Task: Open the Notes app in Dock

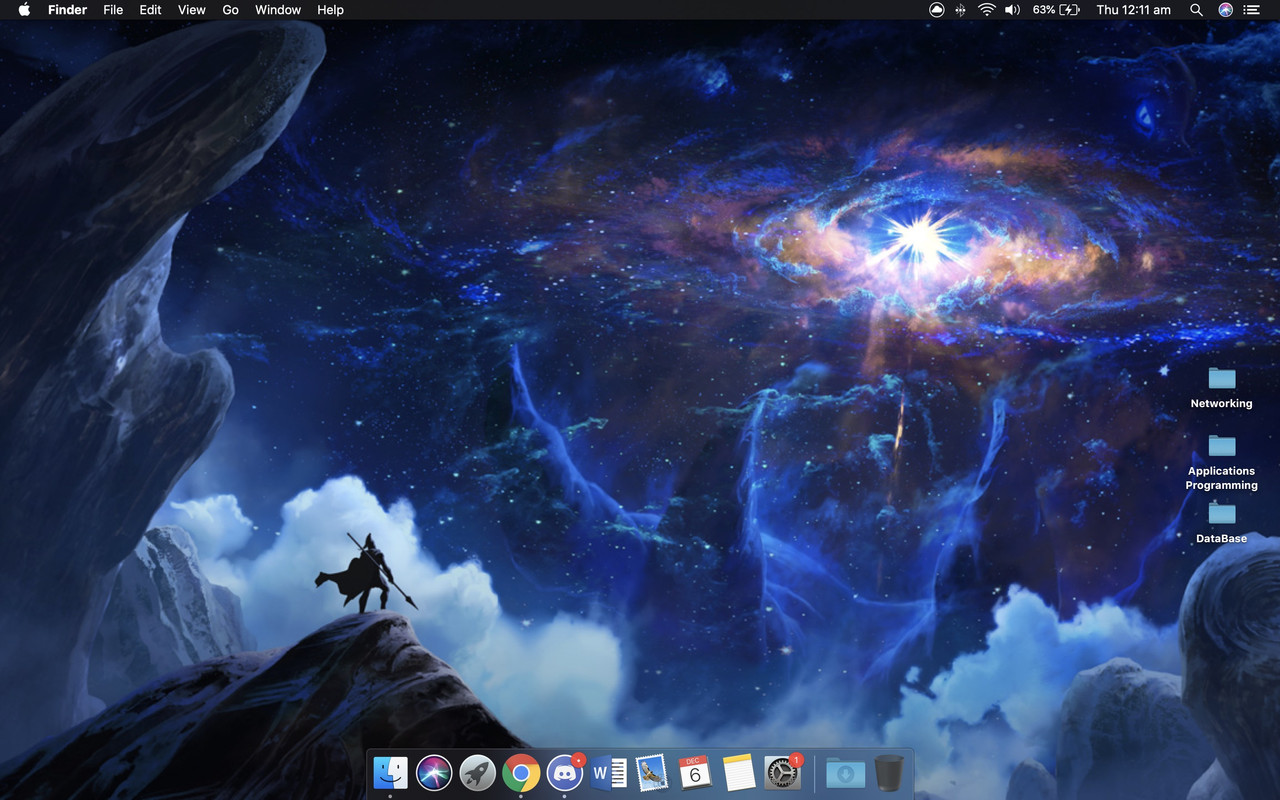Action: pos(739,772)
